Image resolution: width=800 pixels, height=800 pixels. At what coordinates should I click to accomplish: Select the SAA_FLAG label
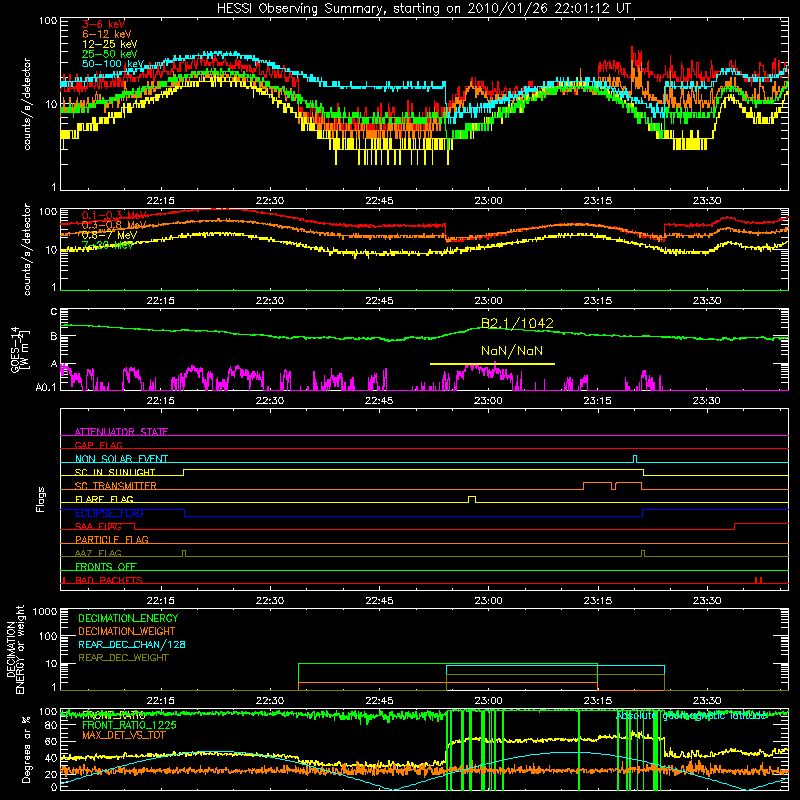tap(98, 526)
